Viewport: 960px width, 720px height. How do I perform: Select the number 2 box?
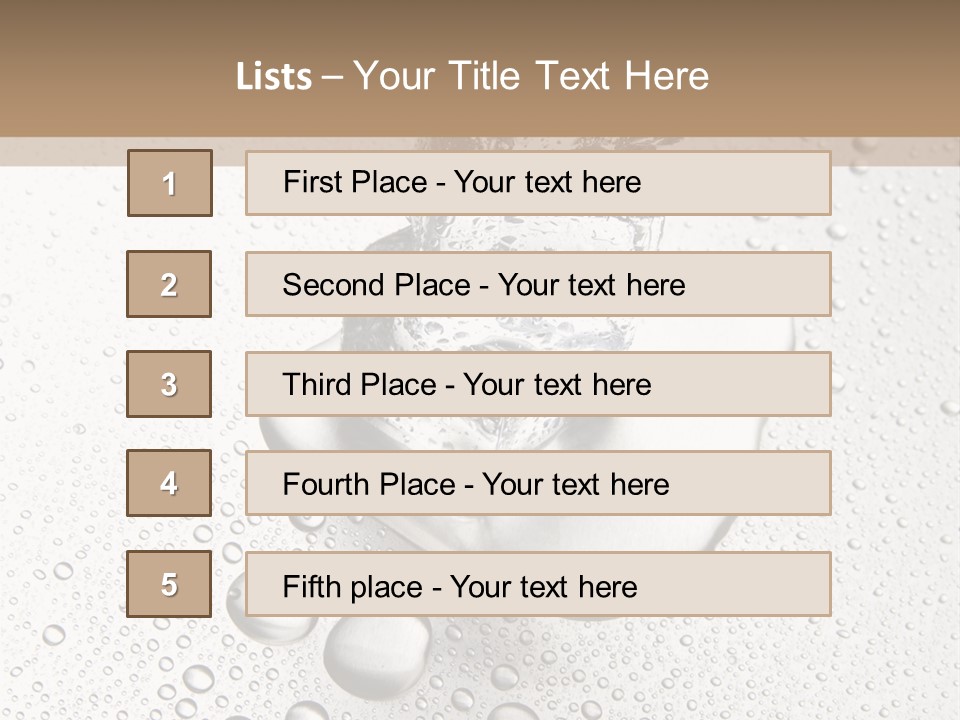(169, 284)
